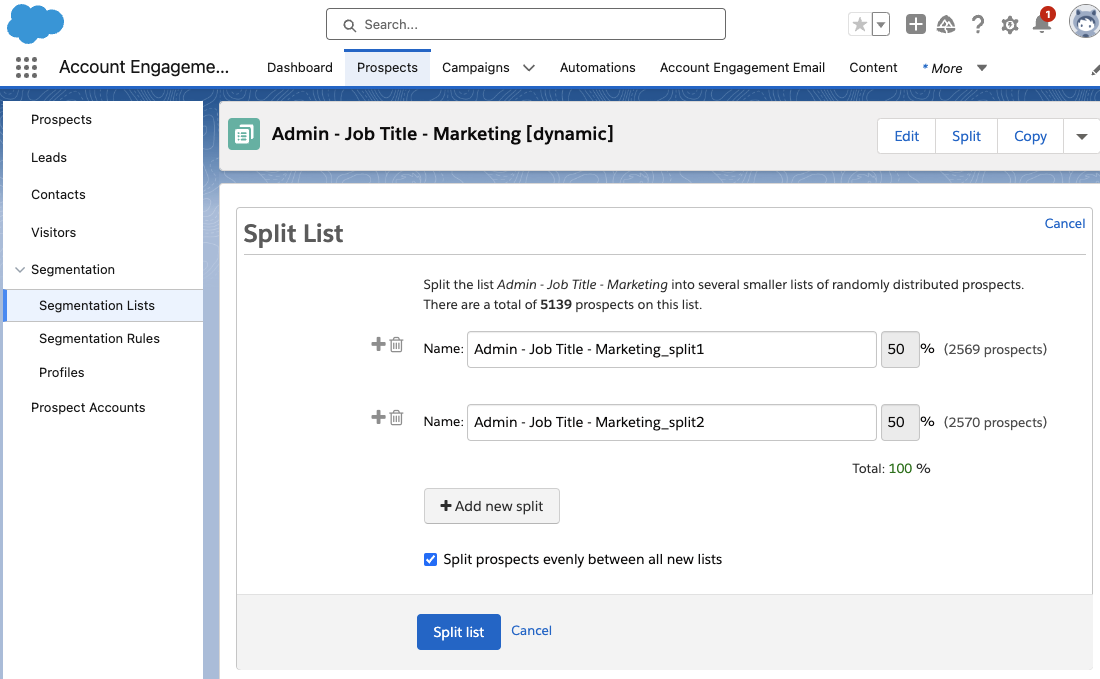Viewport: 1100px width, 679px height.
Task: Click the pencil edit navigation icon
Action: coord(1095,69)
